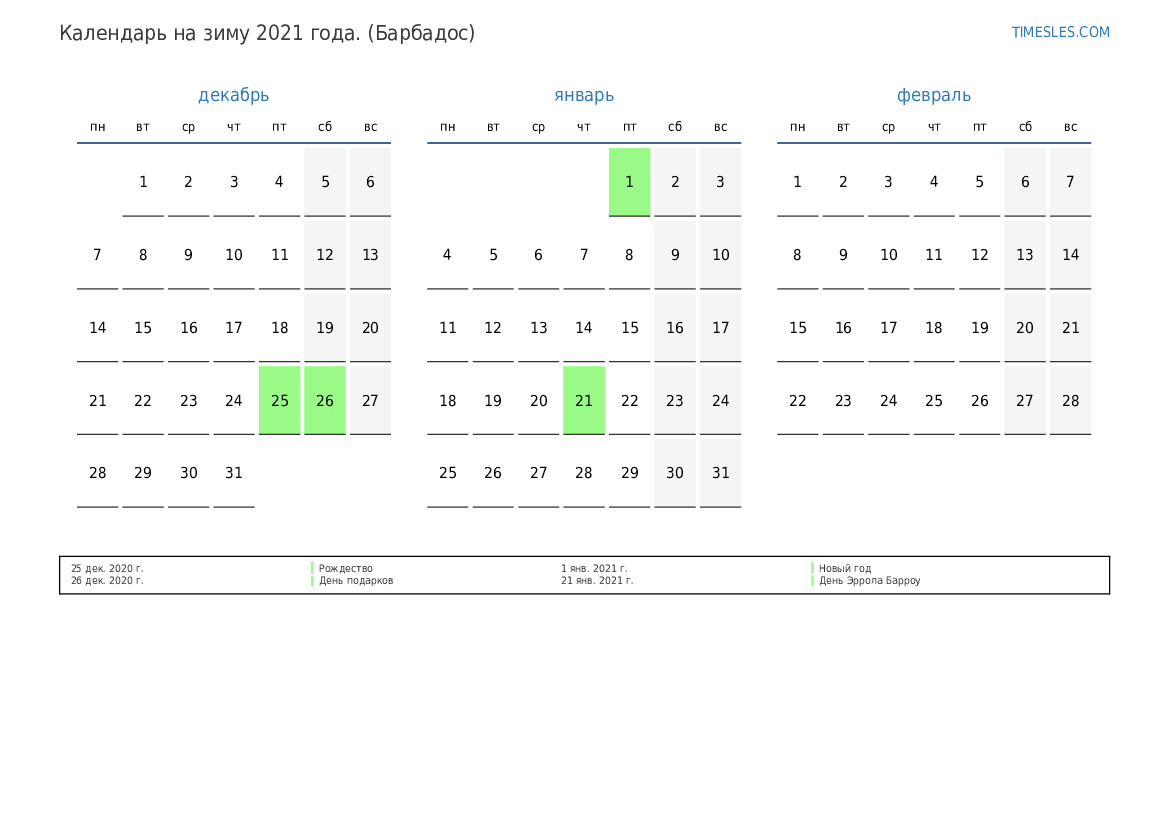This screenshot has width=1169, height=827.
Task: Click February 28 date cell
Action: (x=1071, y=400)
